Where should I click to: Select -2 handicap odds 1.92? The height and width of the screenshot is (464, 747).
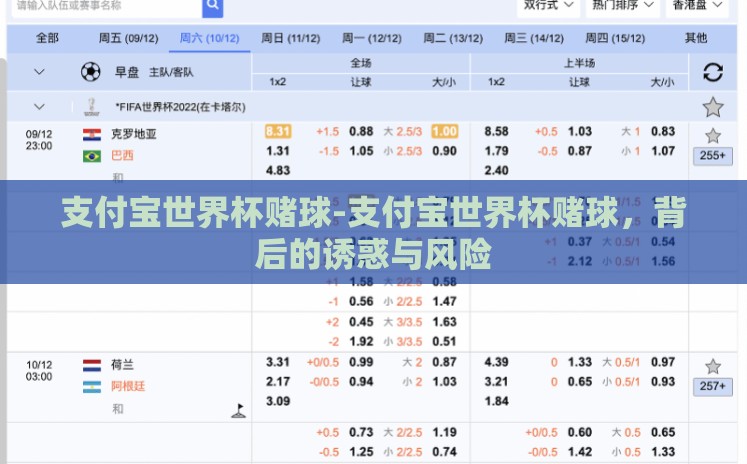click(x=361, y=342)
